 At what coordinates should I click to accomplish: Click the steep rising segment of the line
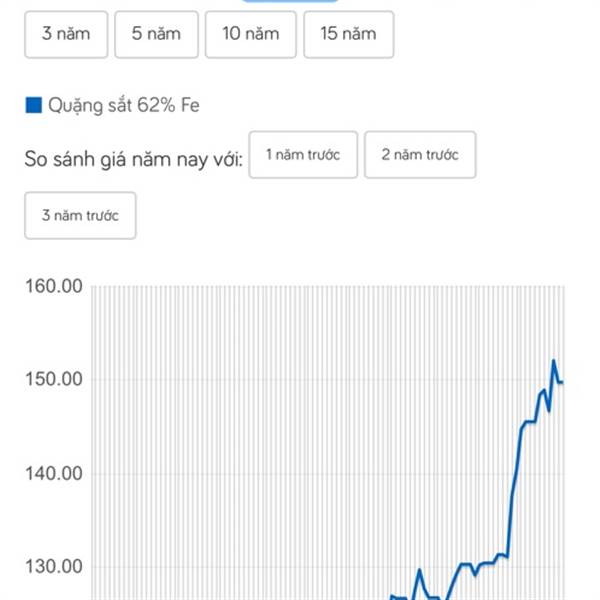coord(513,494)
